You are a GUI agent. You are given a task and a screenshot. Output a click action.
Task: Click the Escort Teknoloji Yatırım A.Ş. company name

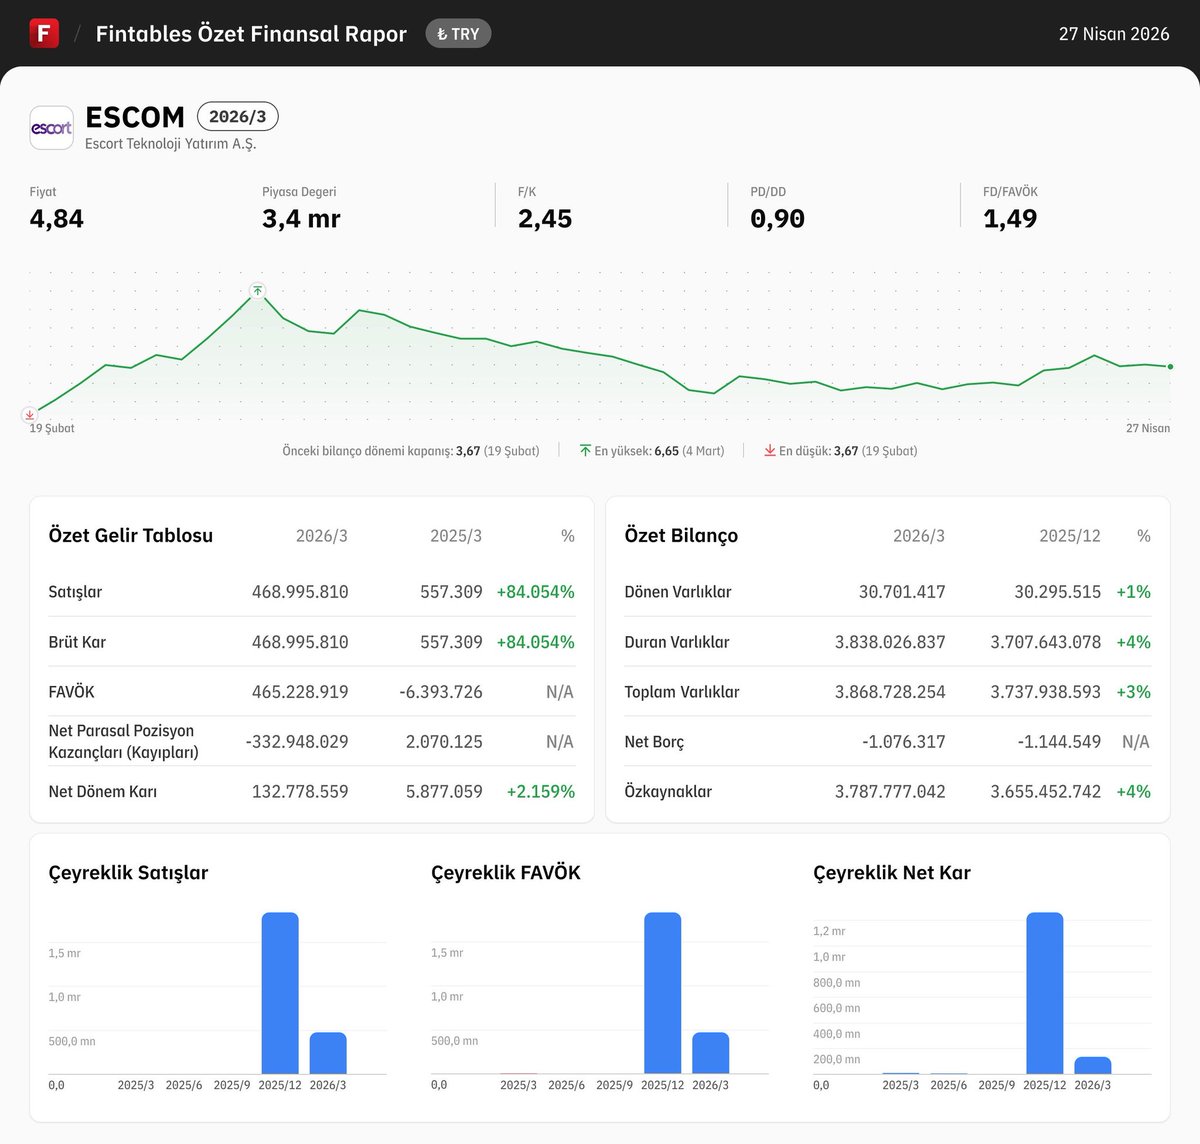coord(171,144)
